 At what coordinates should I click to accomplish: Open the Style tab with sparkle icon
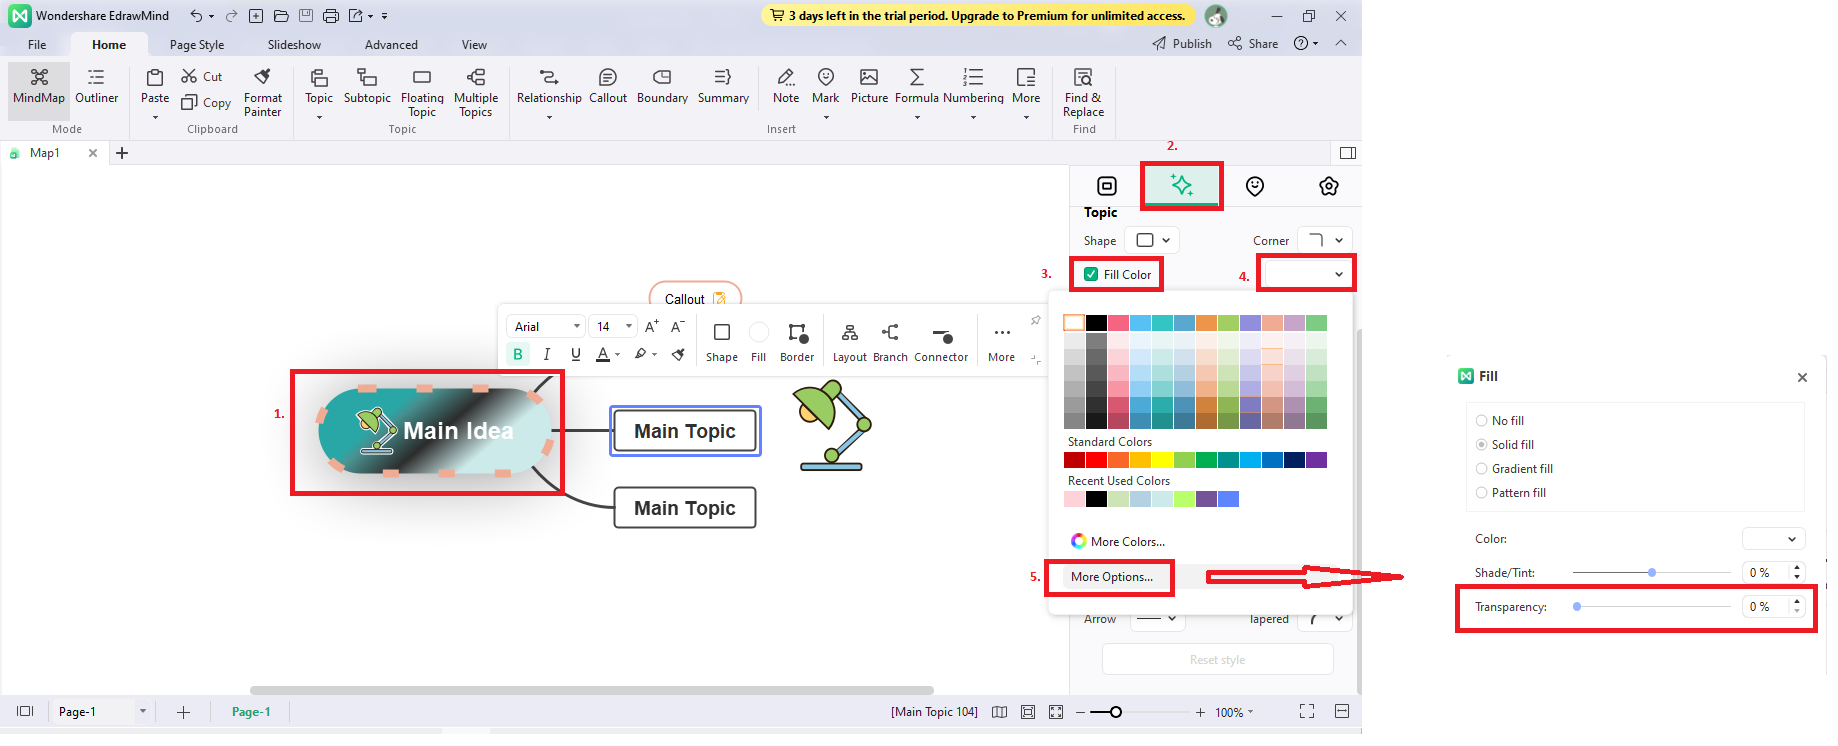[x=1181, y=186]
